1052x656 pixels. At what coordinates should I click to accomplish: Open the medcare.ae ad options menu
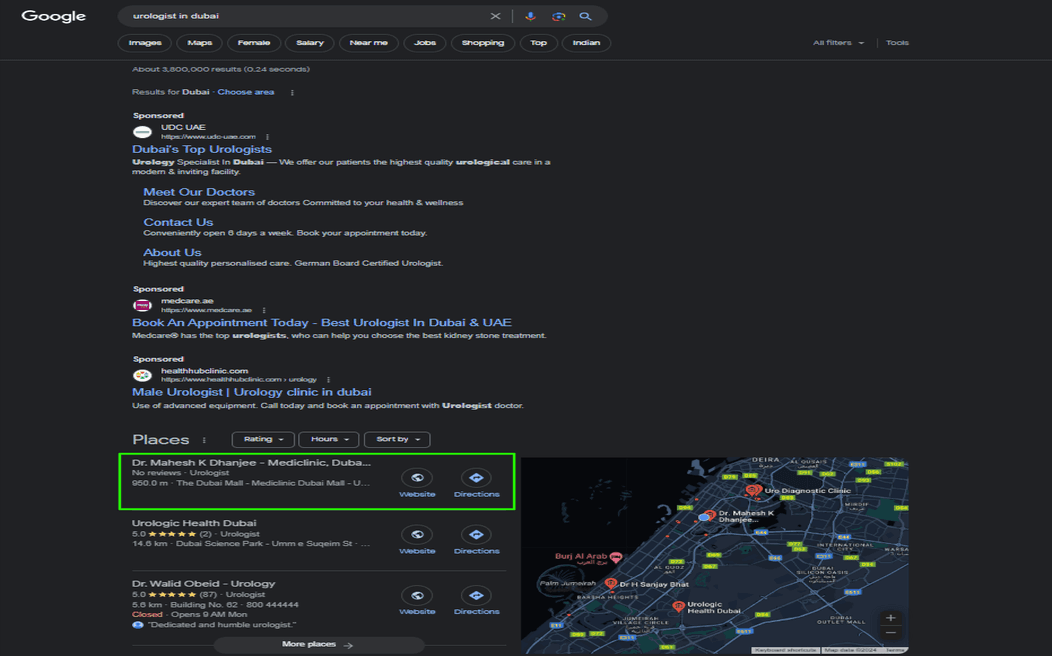pos(264,311)
